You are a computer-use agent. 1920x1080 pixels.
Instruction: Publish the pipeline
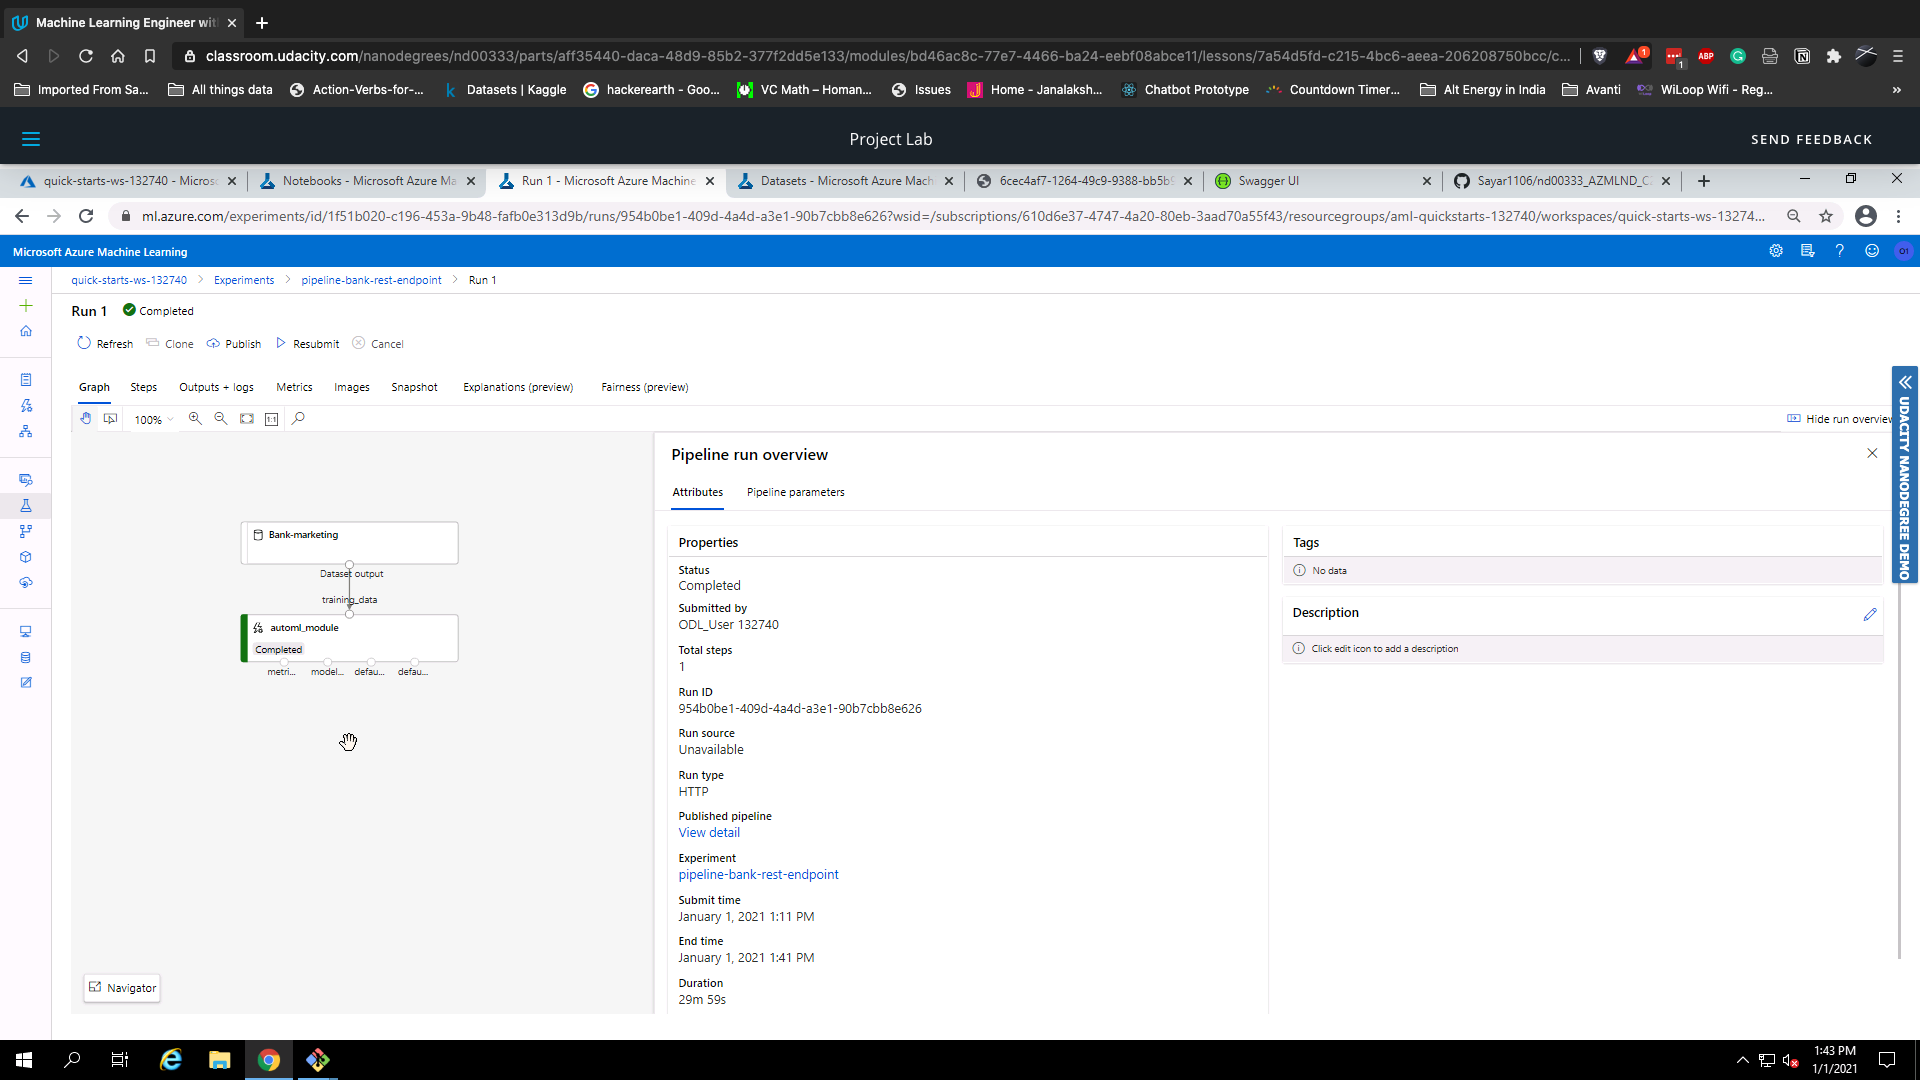[234, 344]
